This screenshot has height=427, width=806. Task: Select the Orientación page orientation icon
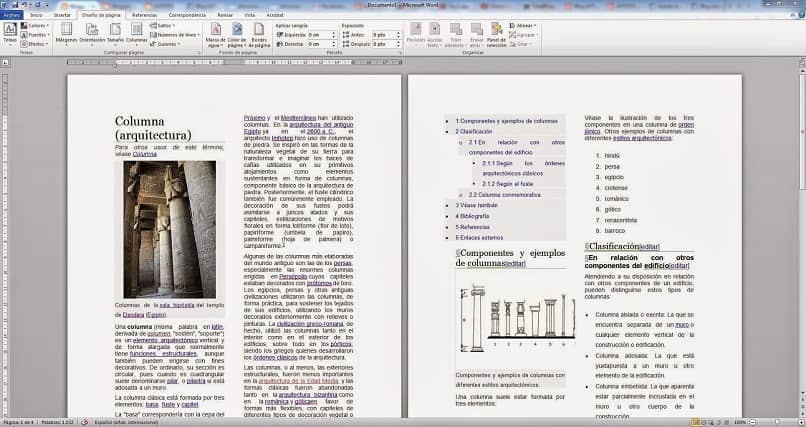92,34
